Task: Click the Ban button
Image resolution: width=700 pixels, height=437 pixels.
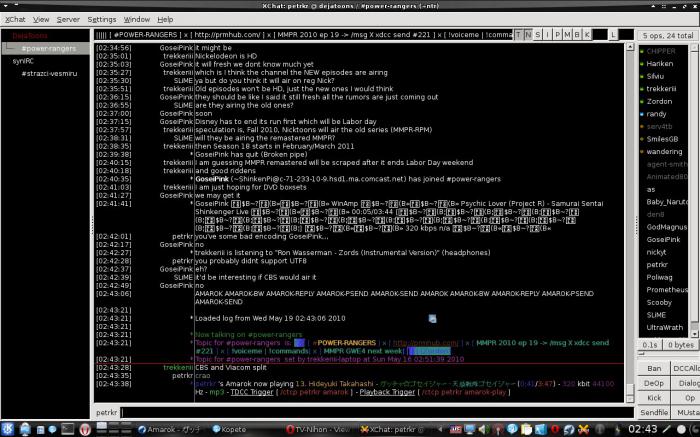Action: click(654, 368)
